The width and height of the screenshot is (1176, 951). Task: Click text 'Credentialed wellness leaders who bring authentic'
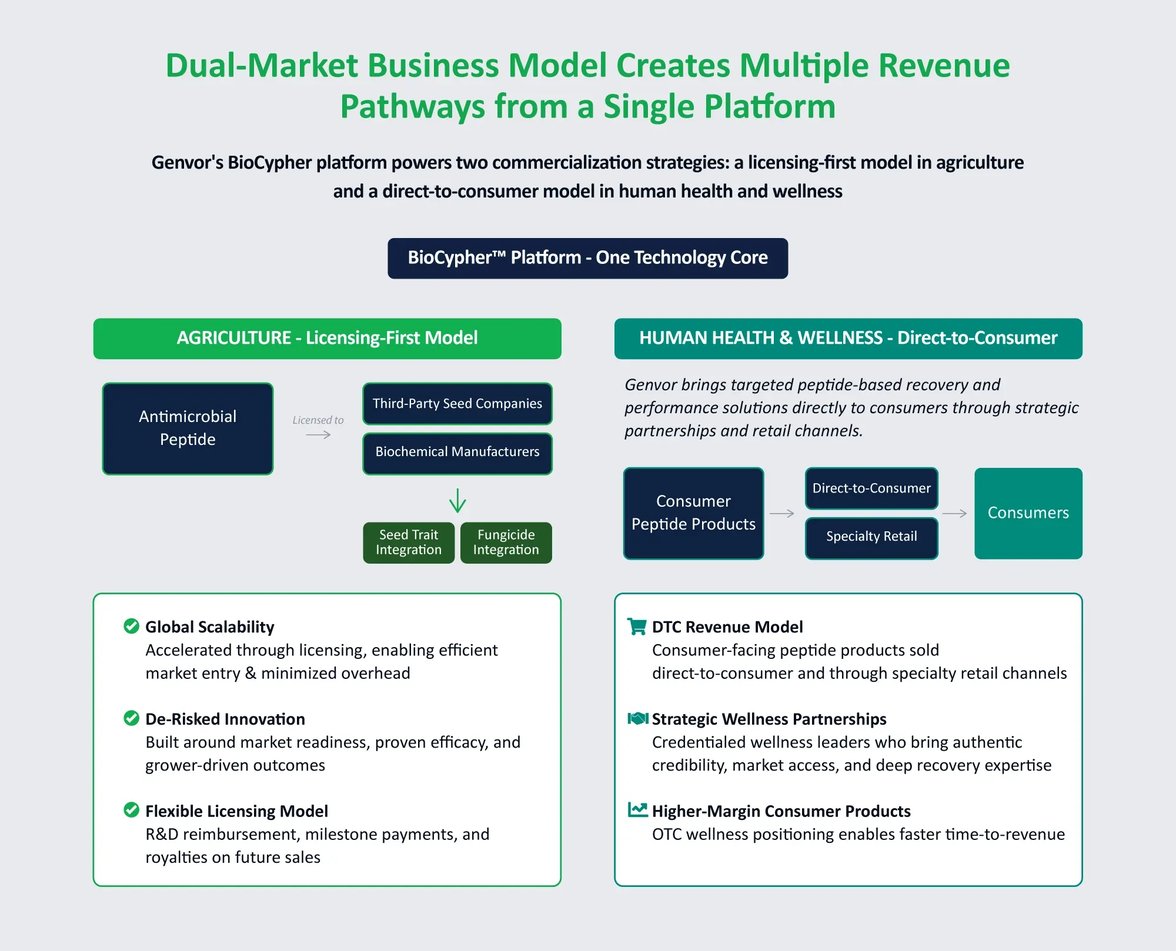(837, 742)
